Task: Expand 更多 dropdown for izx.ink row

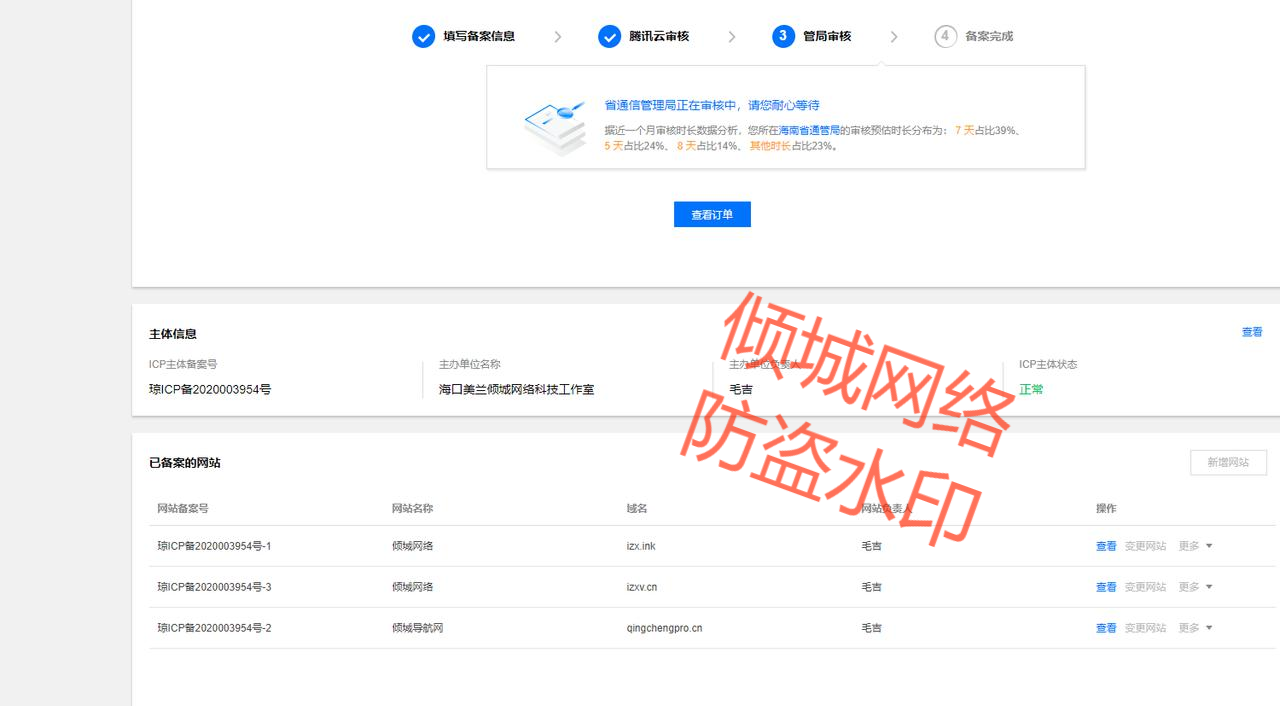Action: [1195, 547]
